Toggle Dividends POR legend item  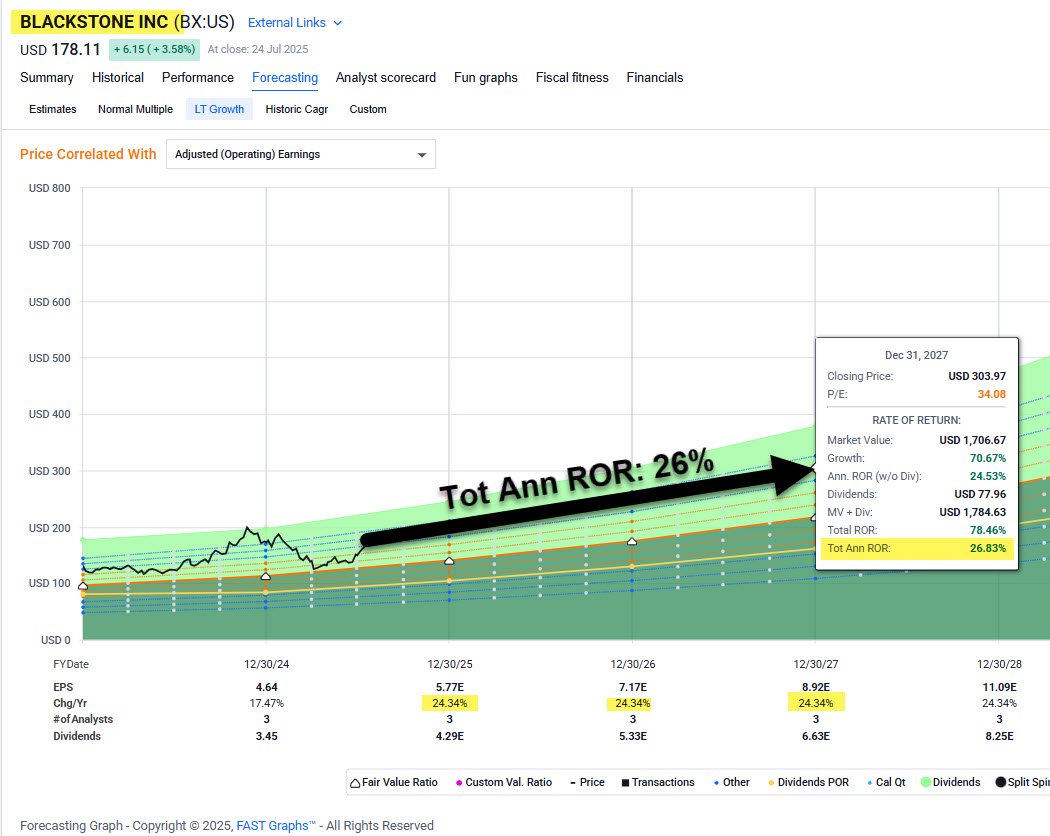click(x=808, y=782)
